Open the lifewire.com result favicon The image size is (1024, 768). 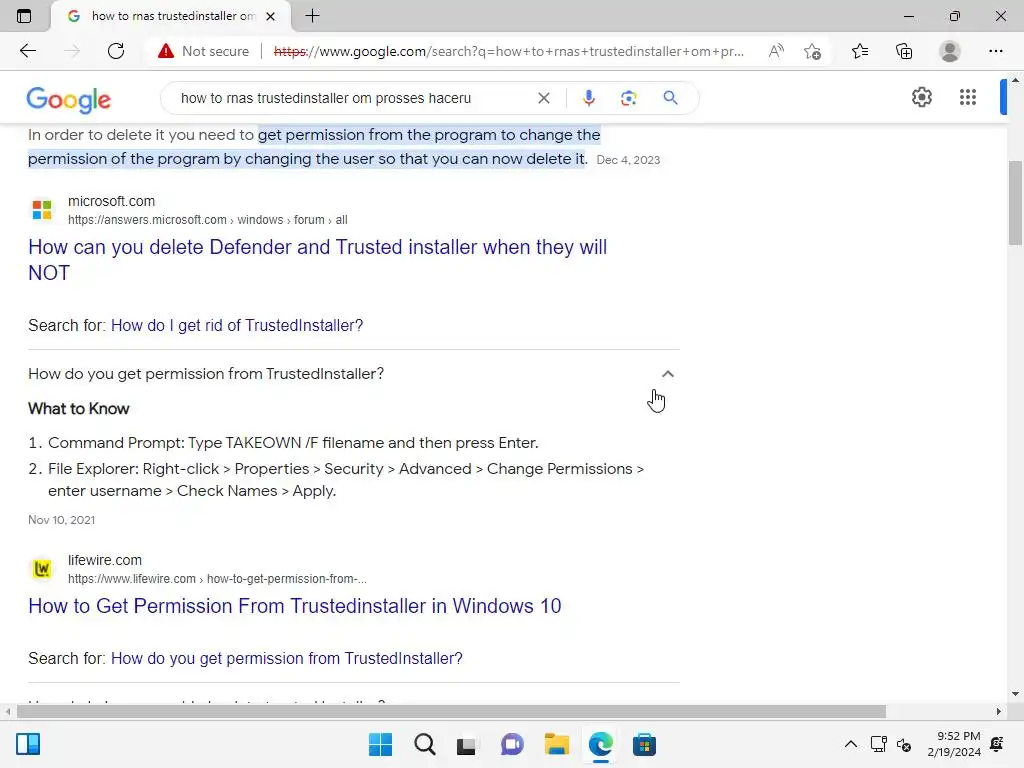(x=42, y=569)
